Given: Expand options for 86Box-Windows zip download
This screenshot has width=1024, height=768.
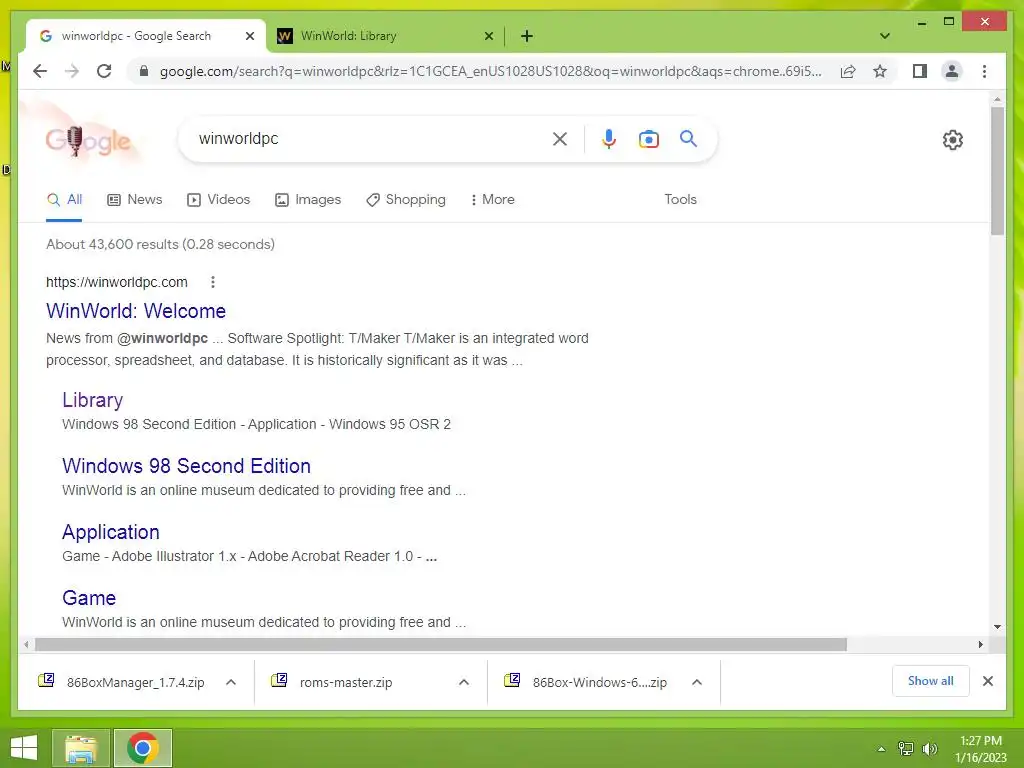Looking at the screenshot, I should pyautogui.click(x=697, y=682).
